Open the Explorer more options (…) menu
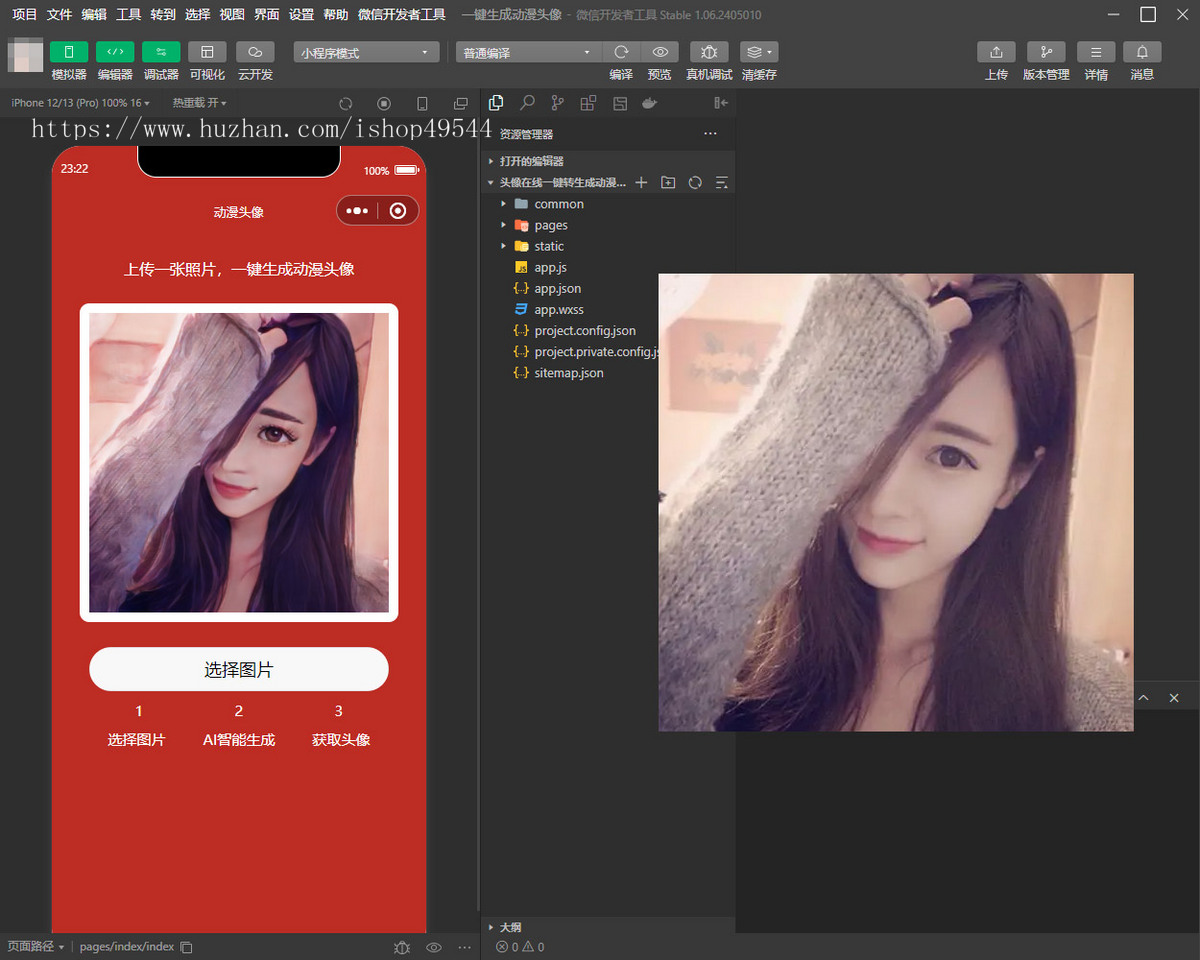The height and width of the screenshot is (960, 1200). pos(710,133)
